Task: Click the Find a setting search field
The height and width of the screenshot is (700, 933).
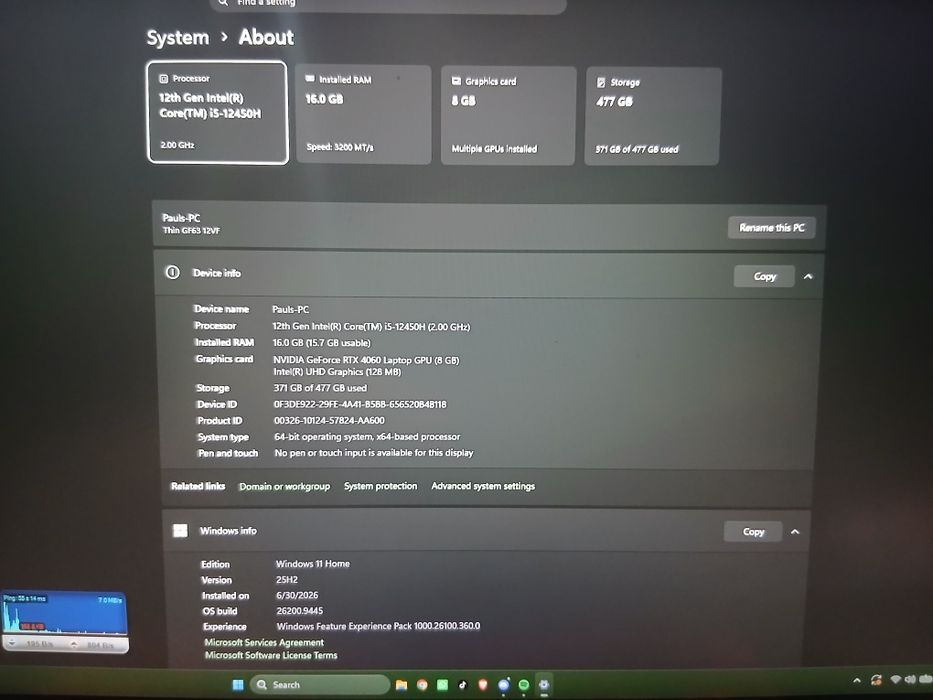Action: (x=388, y=5)
